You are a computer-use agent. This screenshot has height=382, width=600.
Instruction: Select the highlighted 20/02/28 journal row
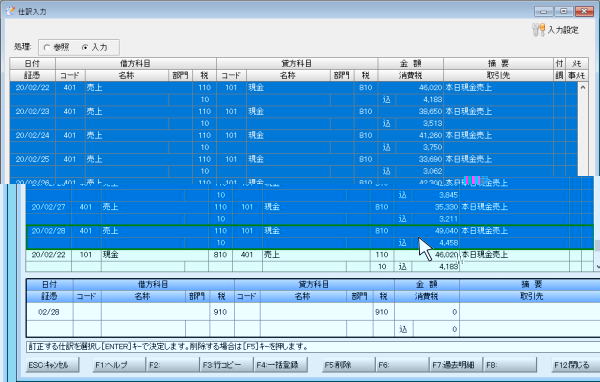click(x=310, y=237)
